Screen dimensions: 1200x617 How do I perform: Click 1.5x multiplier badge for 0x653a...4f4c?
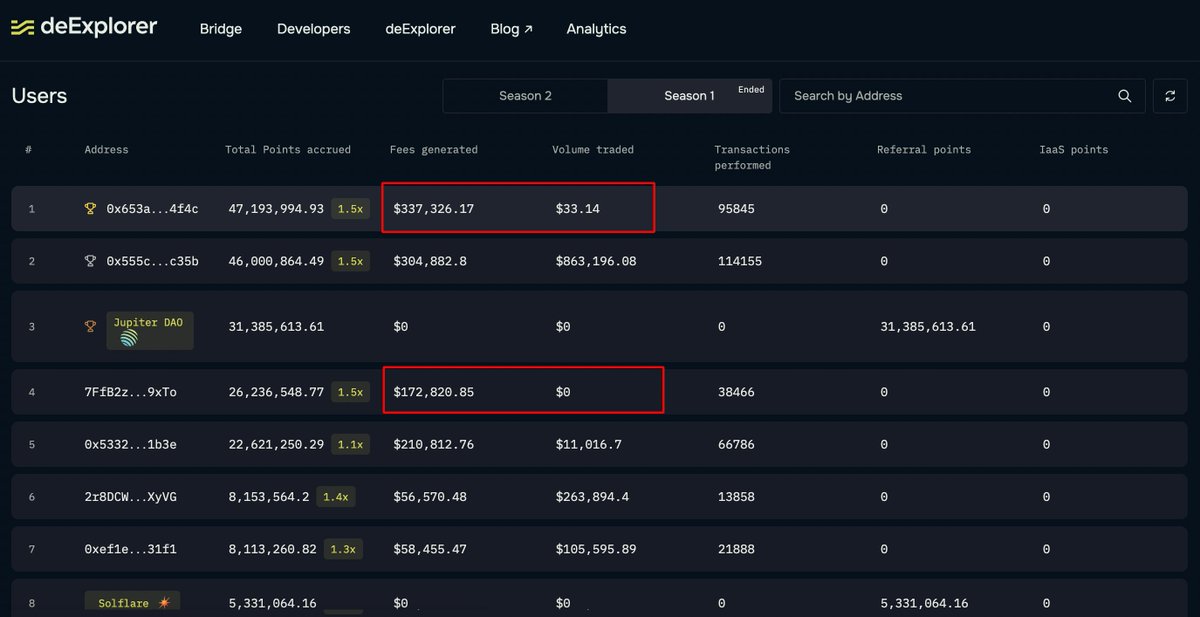[x=350, y=209]
